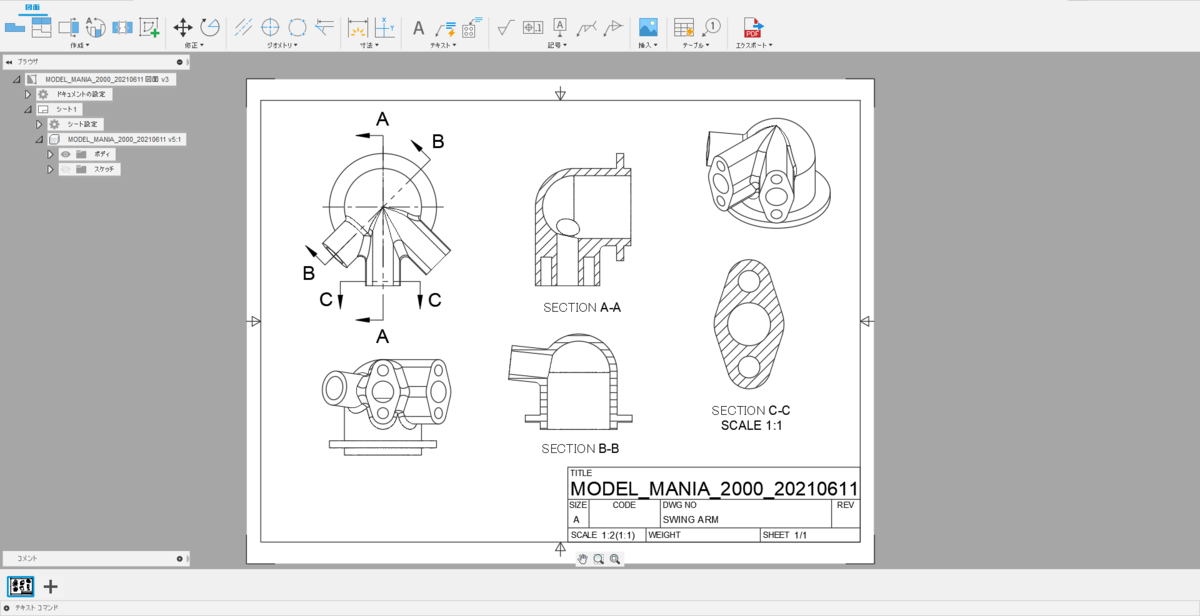This screenshot has width=1200, height=616.
Task: Open the エクスポート dropdown menu
Action: [754, 45]
